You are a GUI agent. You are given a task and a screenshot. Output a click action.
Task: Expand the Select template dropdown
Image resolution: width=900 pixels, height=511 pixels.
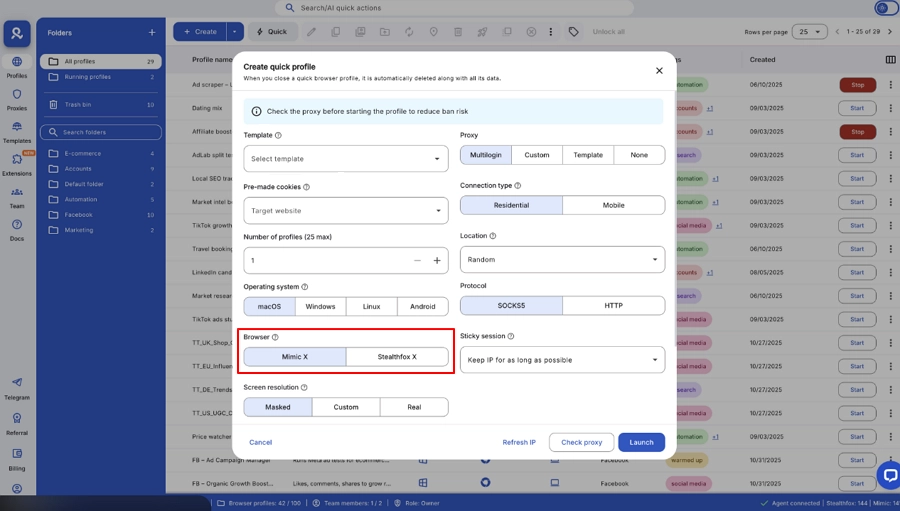click(x=346, y=159)
